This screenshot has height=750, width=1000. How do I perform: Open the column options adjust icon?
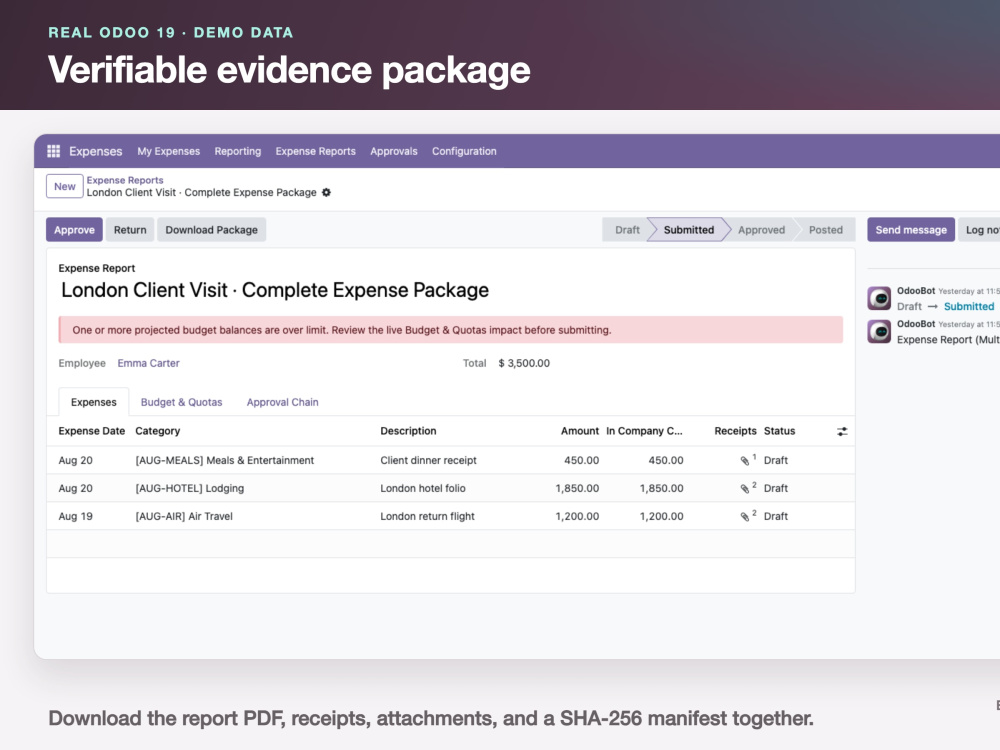pyautogui.click(x=842, y=432)
